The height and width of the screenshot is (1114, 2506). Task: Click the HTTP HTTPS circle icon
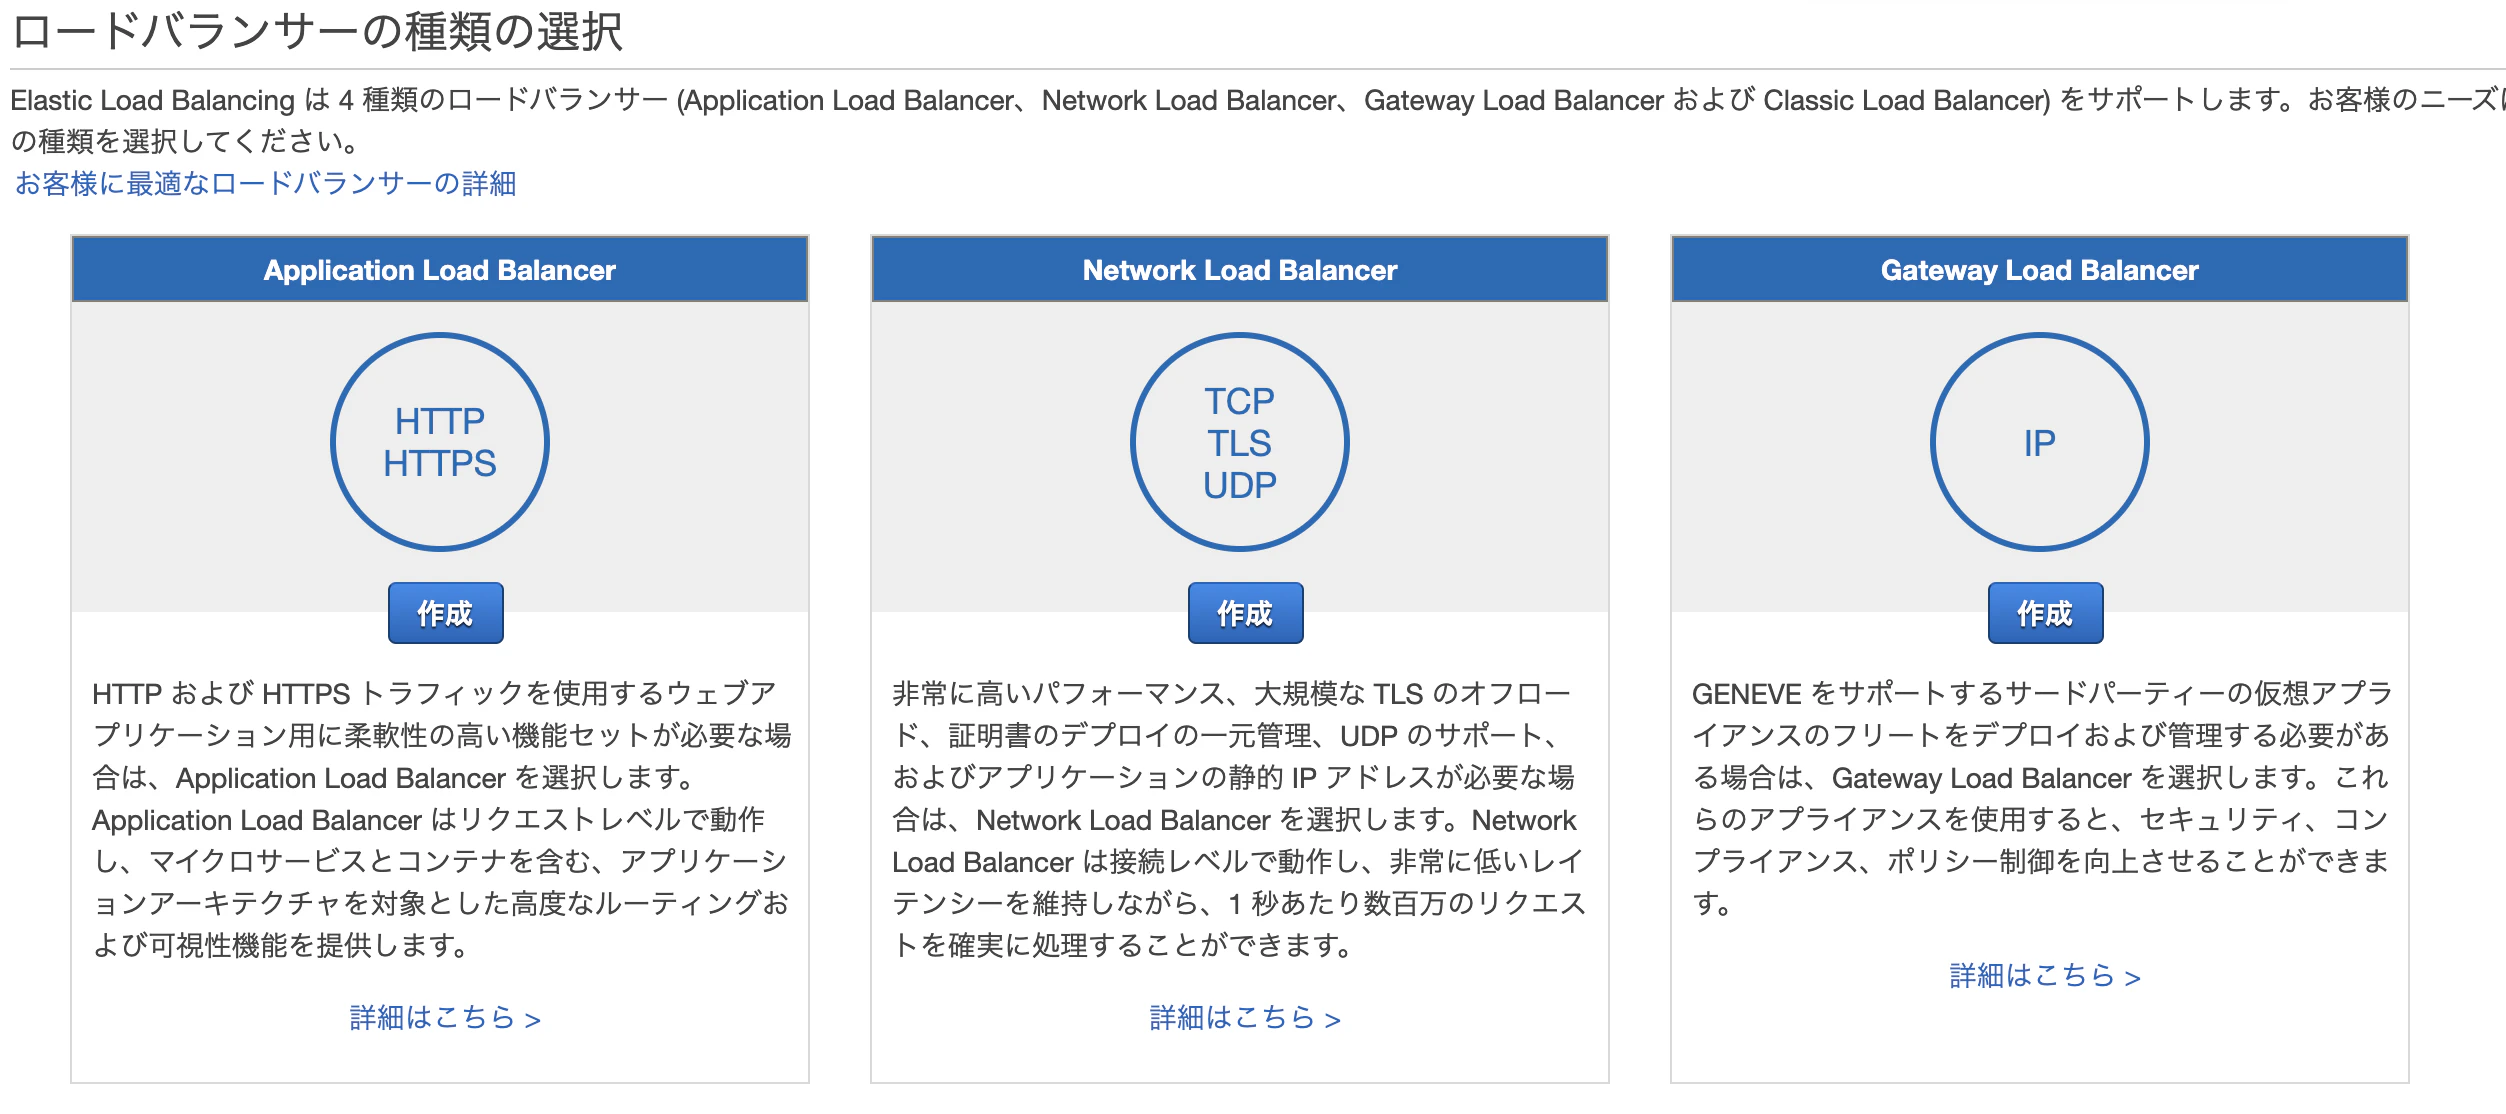click(x=440, y=442)
